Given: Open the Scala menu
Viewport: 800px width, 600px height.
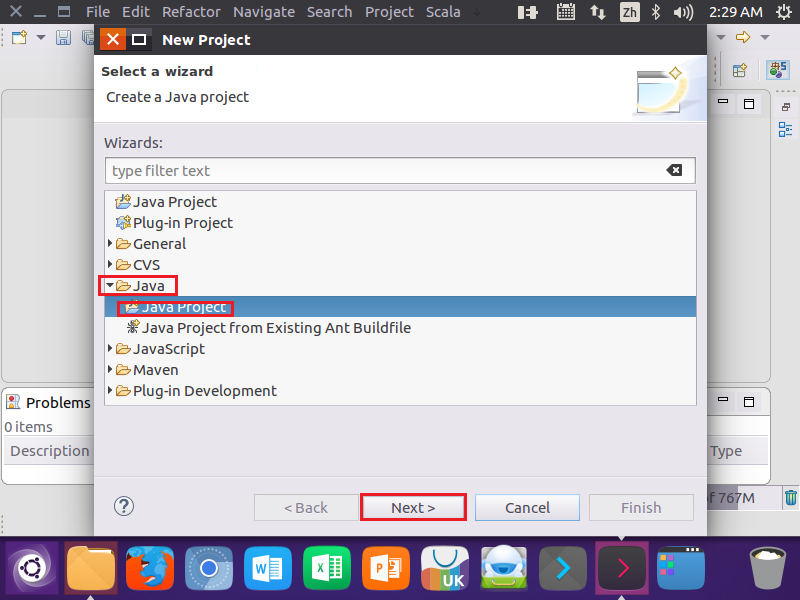Looking at the screenshot, I should (443, 12).
